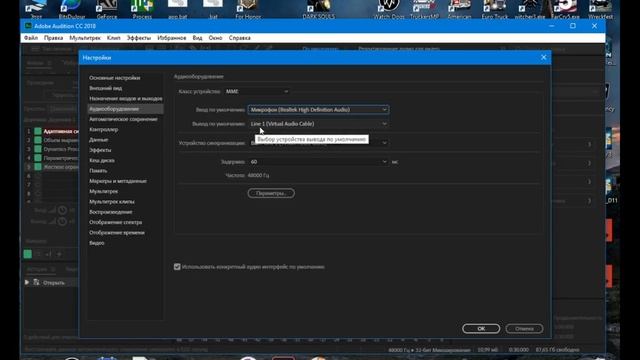This screenshot has width=640, height=360.
Task: Open the Клип menu
Action: [x=113, y=38]
